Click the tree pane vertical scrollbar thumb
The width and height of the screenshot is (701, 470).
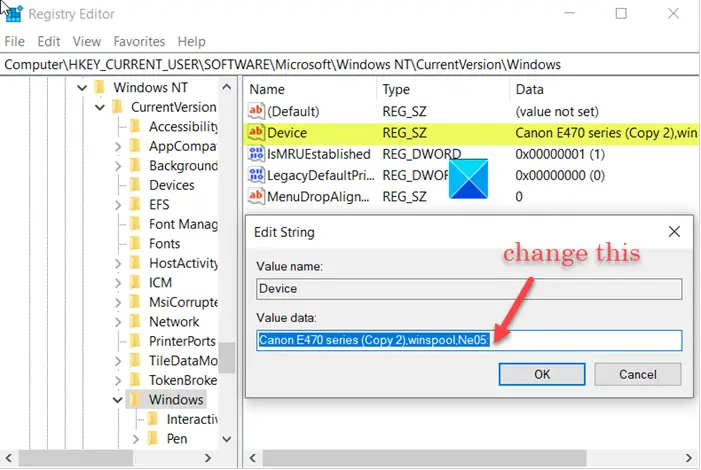[227, 357]
